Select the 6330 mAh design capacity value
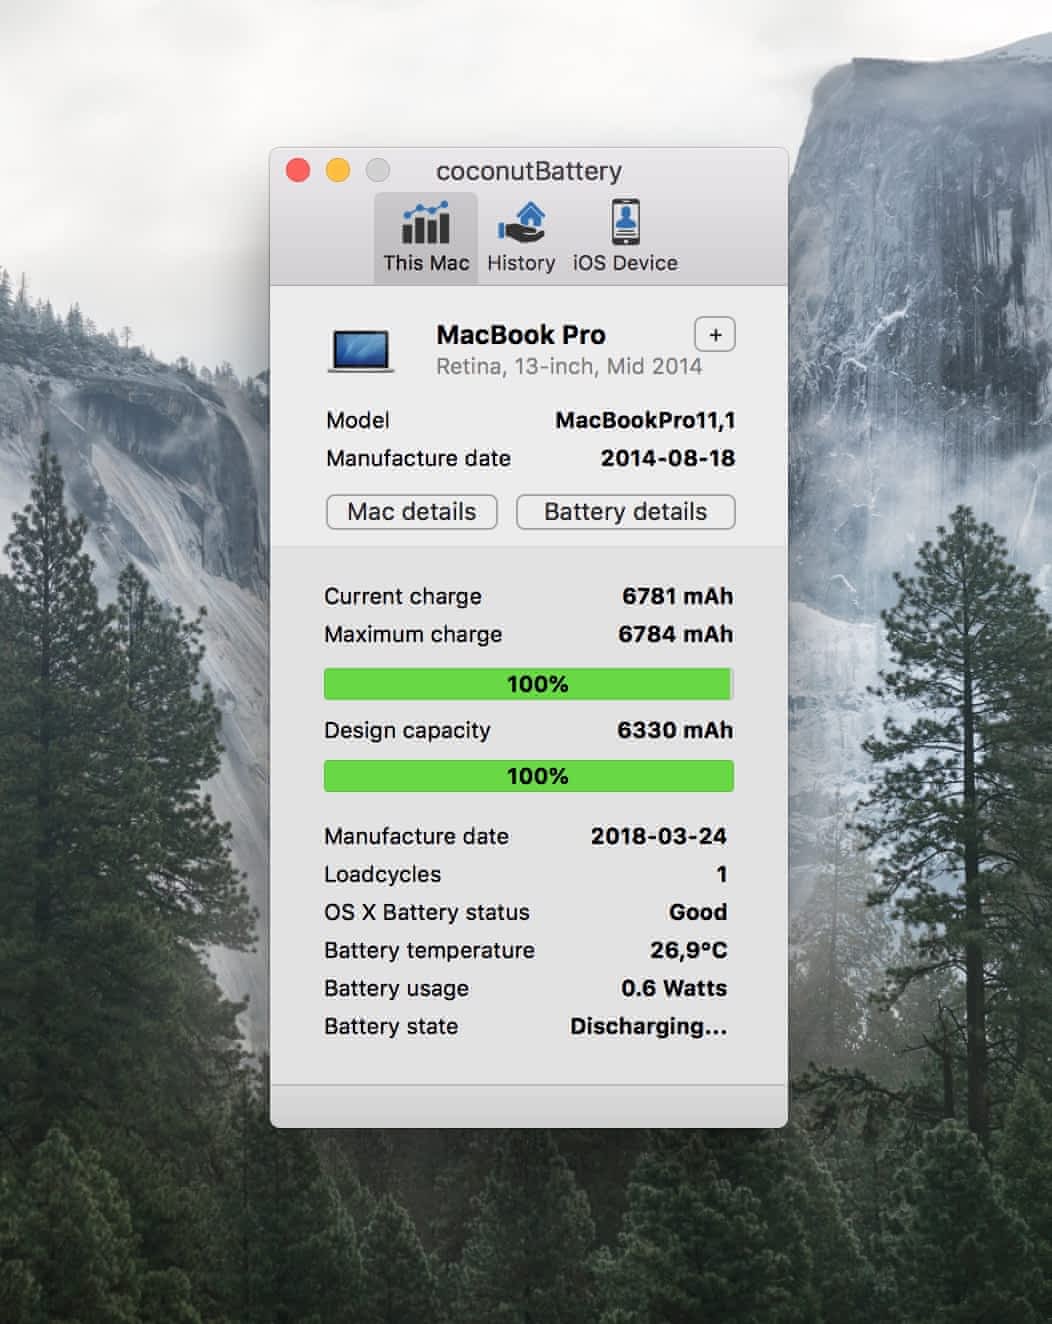This screenshot has height=1324, width=1052. [x=675, y=730]
